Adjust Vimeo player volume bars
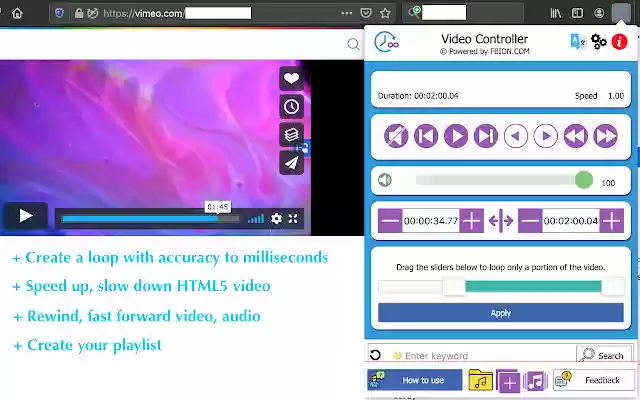Image resolution: width=640 pixels, height=400 pixels. [256, 219]
